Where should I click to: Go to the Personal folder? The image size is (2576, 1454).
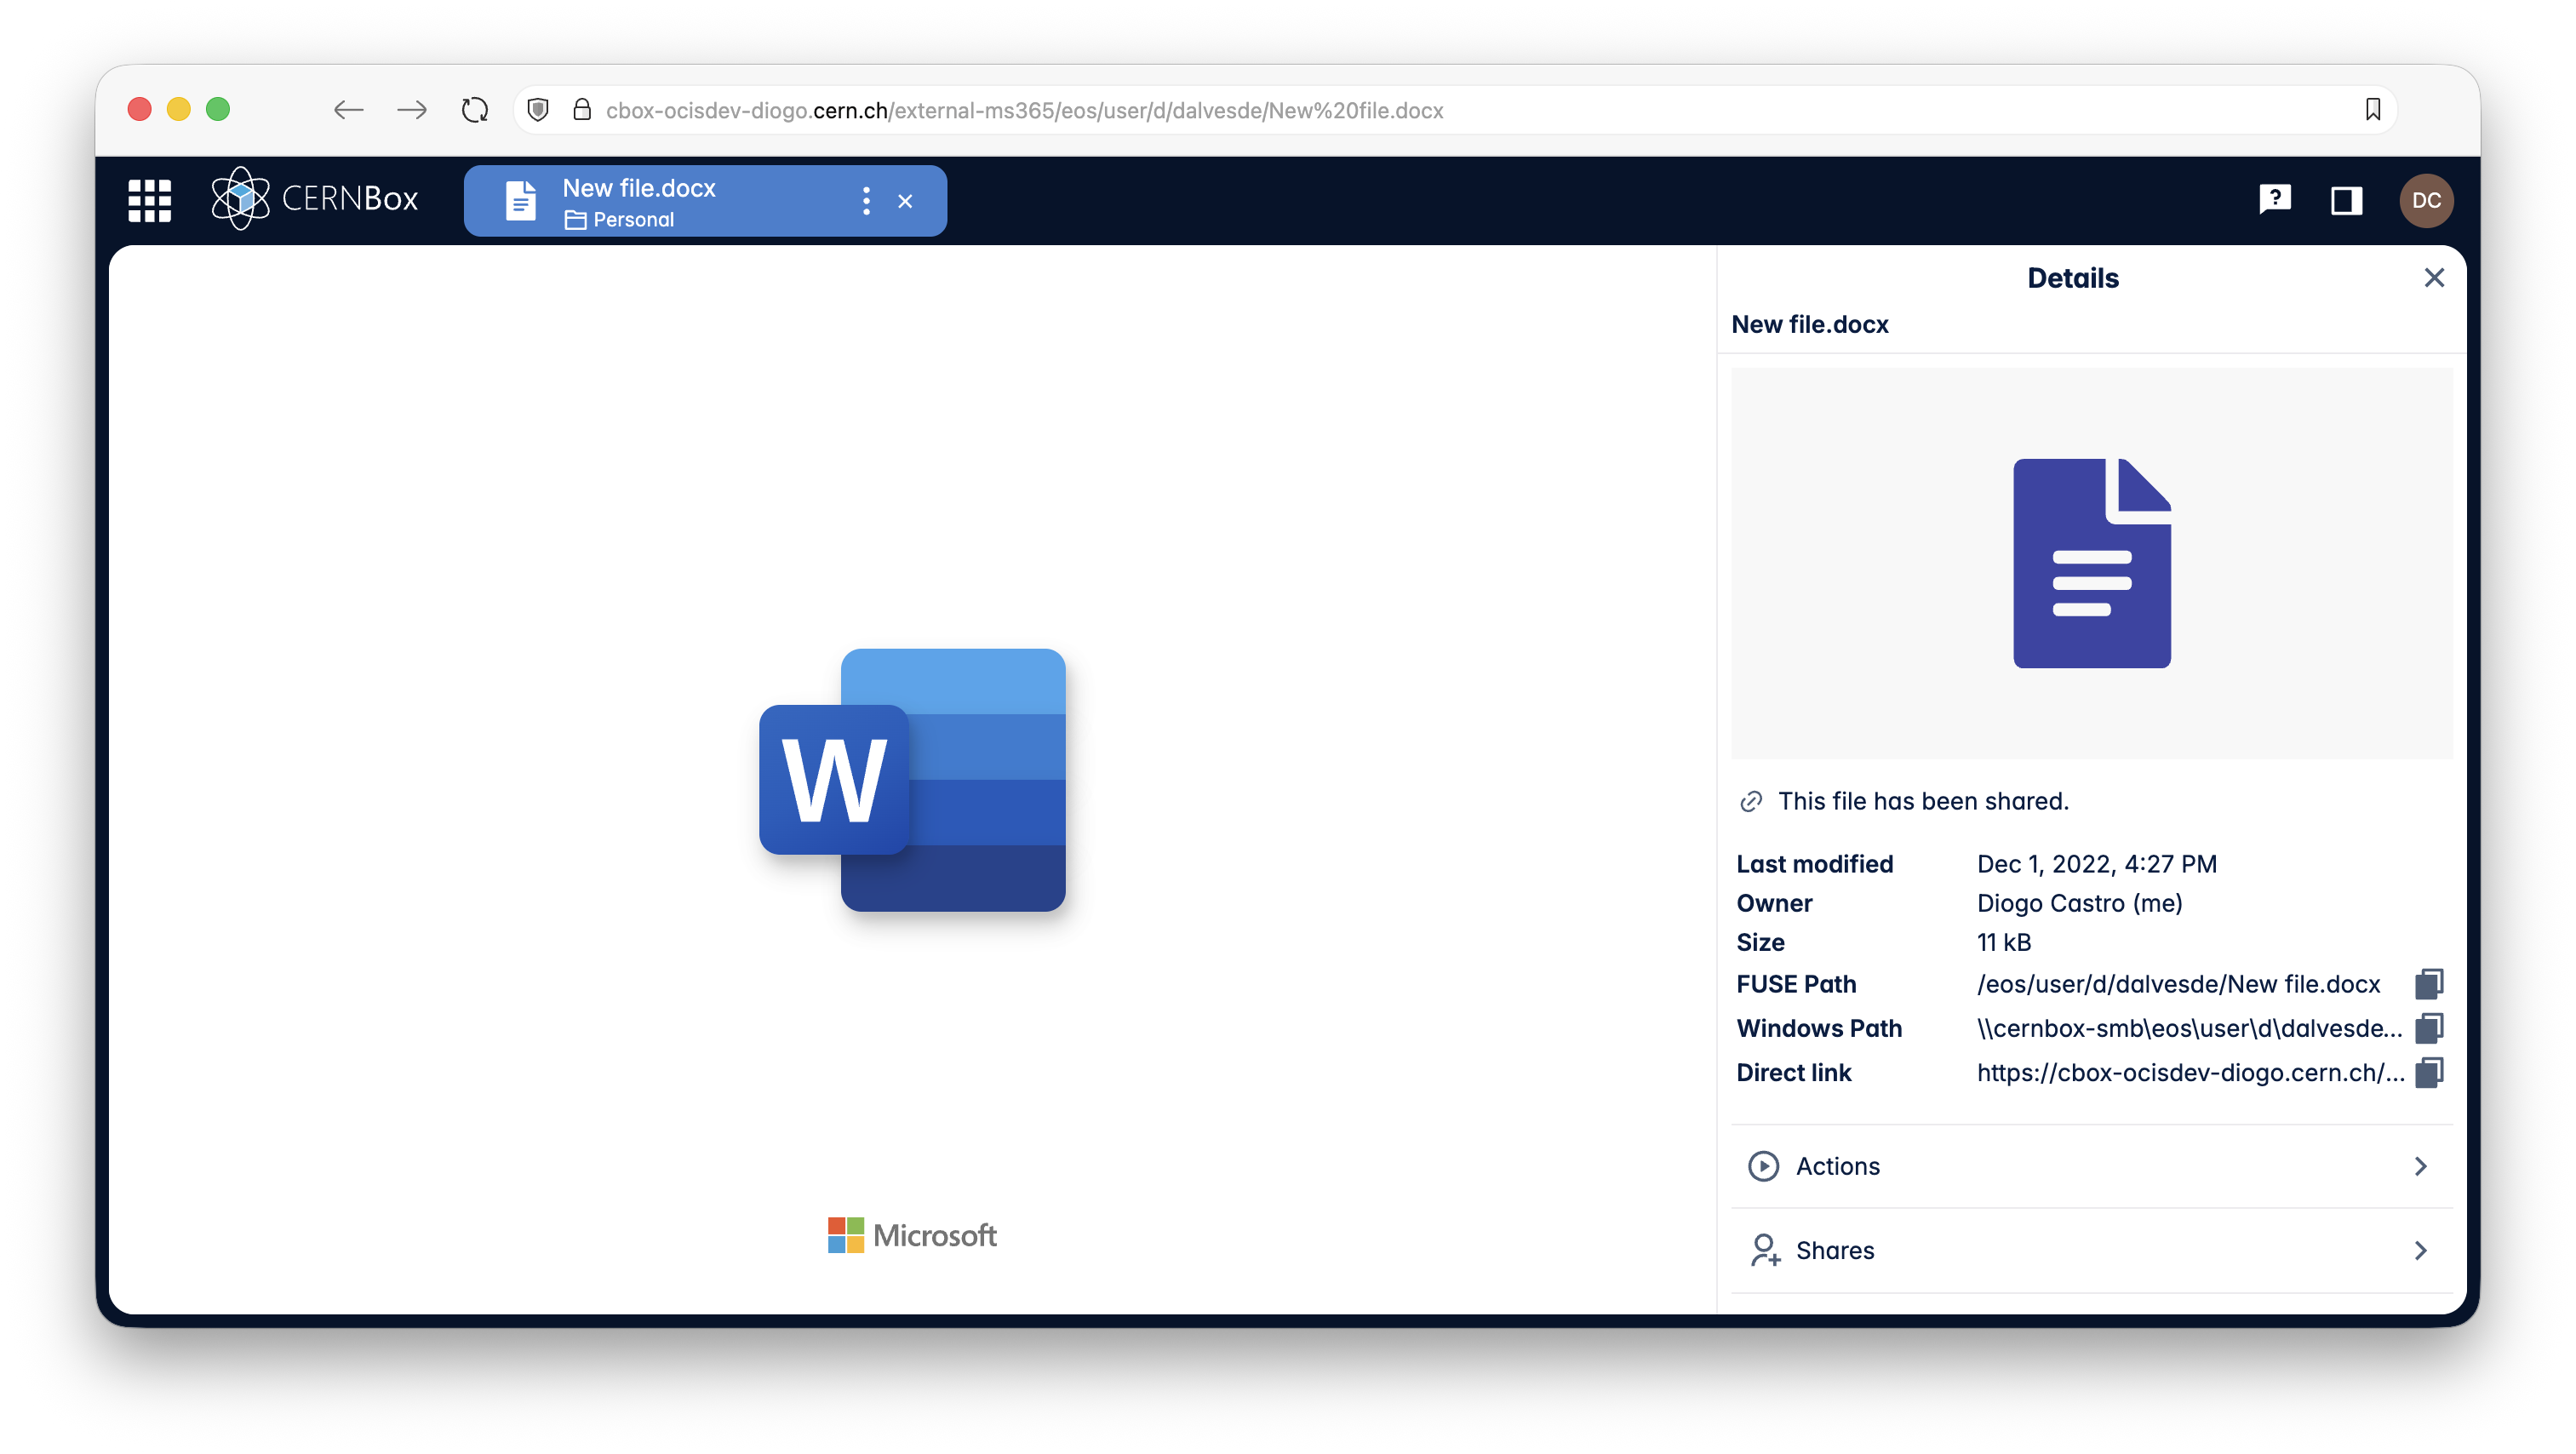coord(632,220)
